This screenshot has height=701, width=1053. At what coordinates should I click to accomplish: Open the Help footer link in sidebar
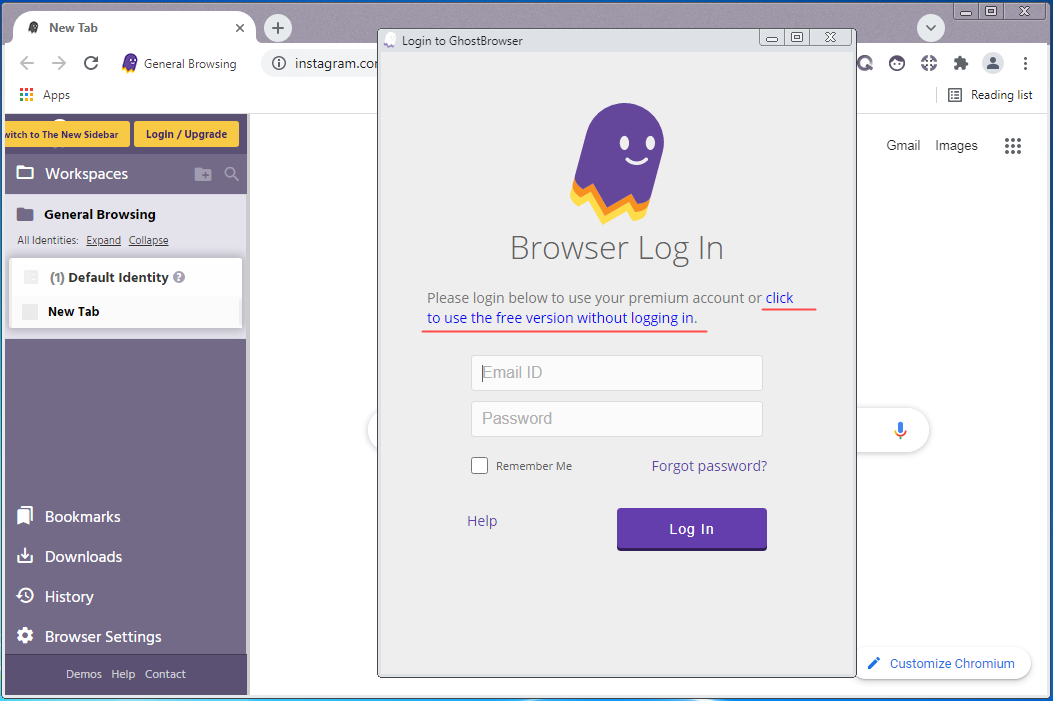(x=123, y=674)
